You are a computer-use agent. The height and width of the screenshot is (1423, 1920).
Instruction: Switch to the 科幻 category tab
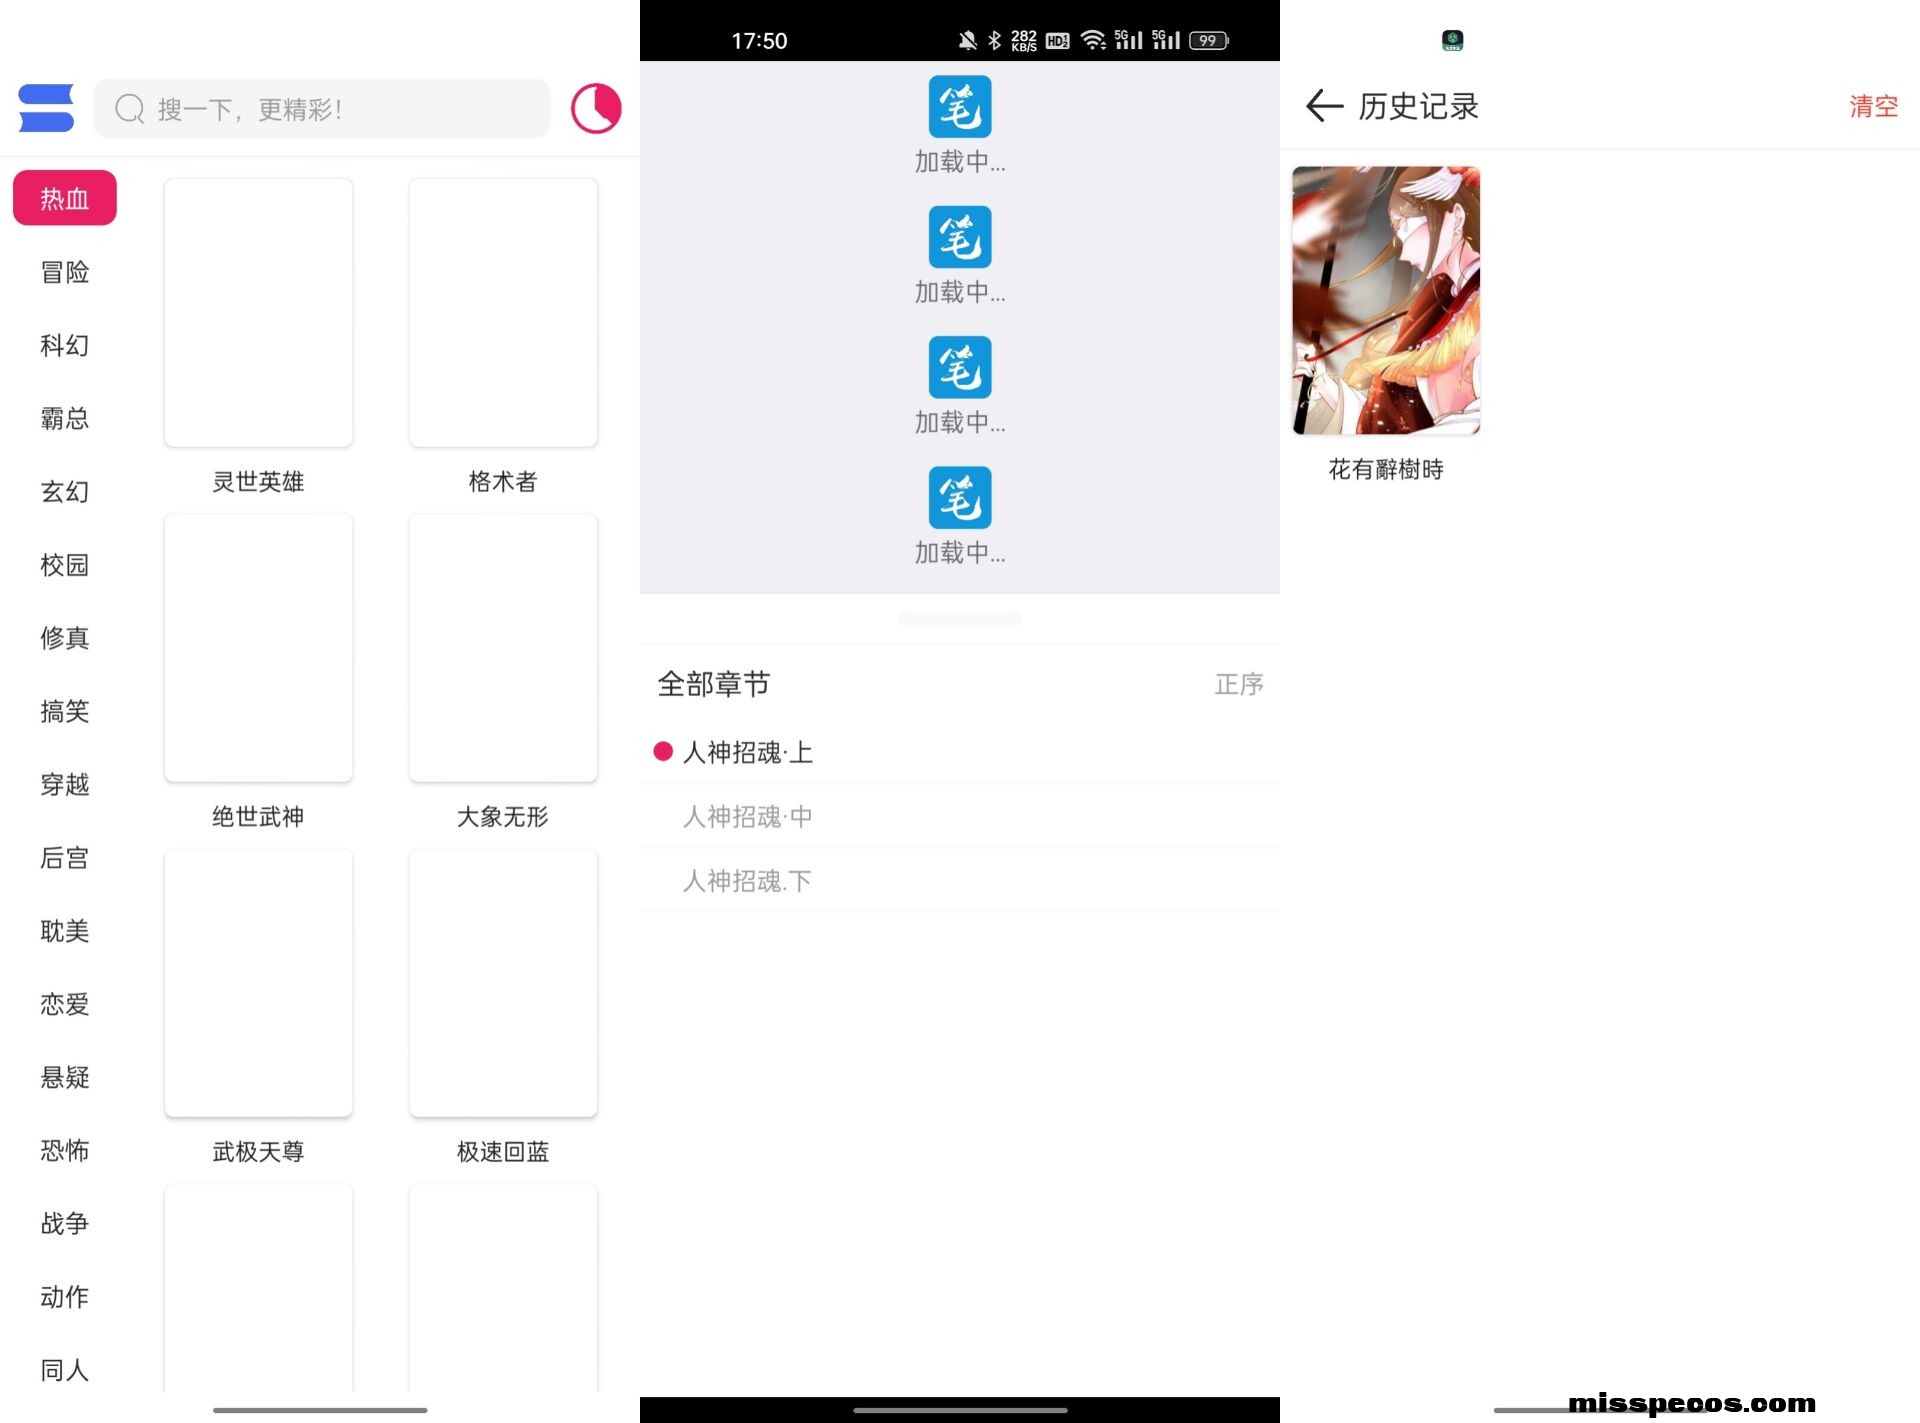click(x=65, y=345)
